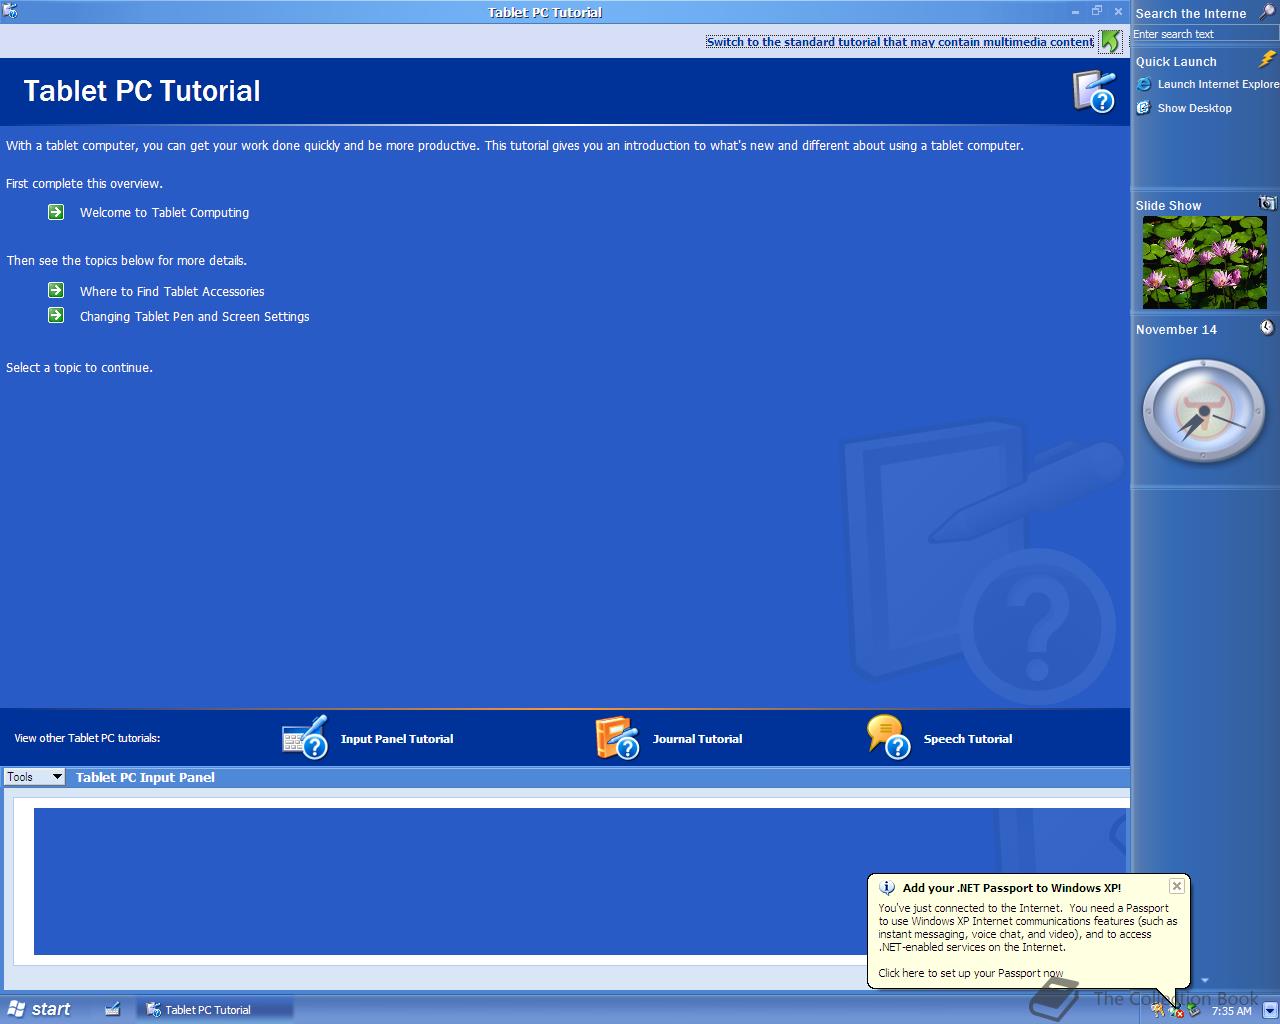This screenshot has height=1024, width=1280.
Task: Restore down the Tablet PC Tutorial window
Action: [x=1097, y=12]
